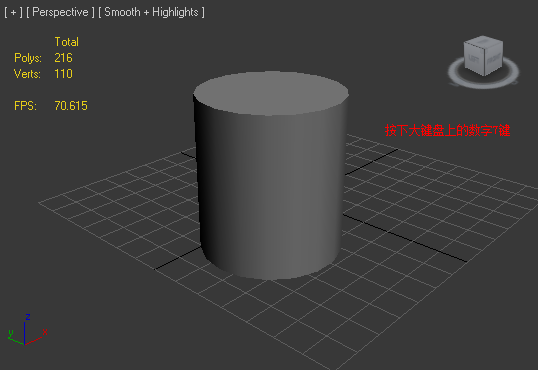Image resolution: width=538 pixels, height=370 pixels.
Task: Click the Verts count value 110
Action: pos(63,74)
